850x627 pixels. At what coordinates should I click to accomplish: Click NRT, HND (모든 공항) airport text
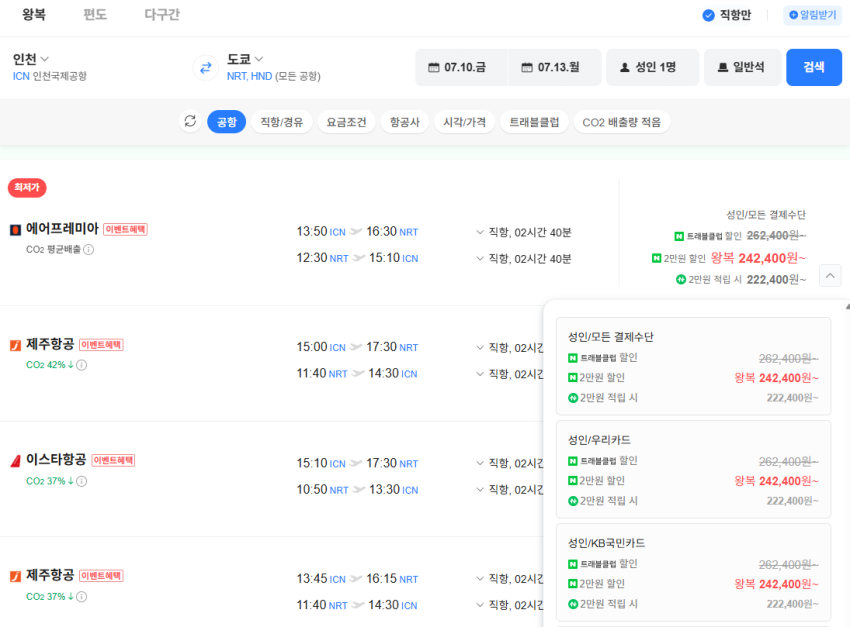pyautogui.click(x=274, y=76)
